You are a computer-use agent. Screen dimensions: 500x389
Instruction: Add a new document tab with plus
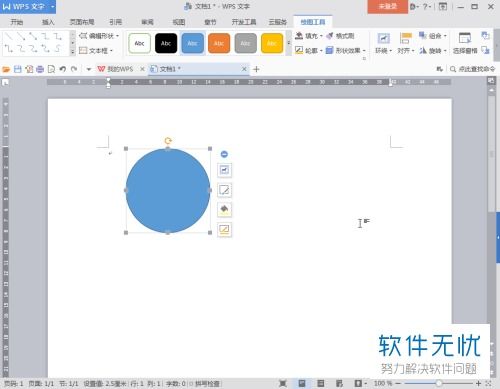(256, 69)
